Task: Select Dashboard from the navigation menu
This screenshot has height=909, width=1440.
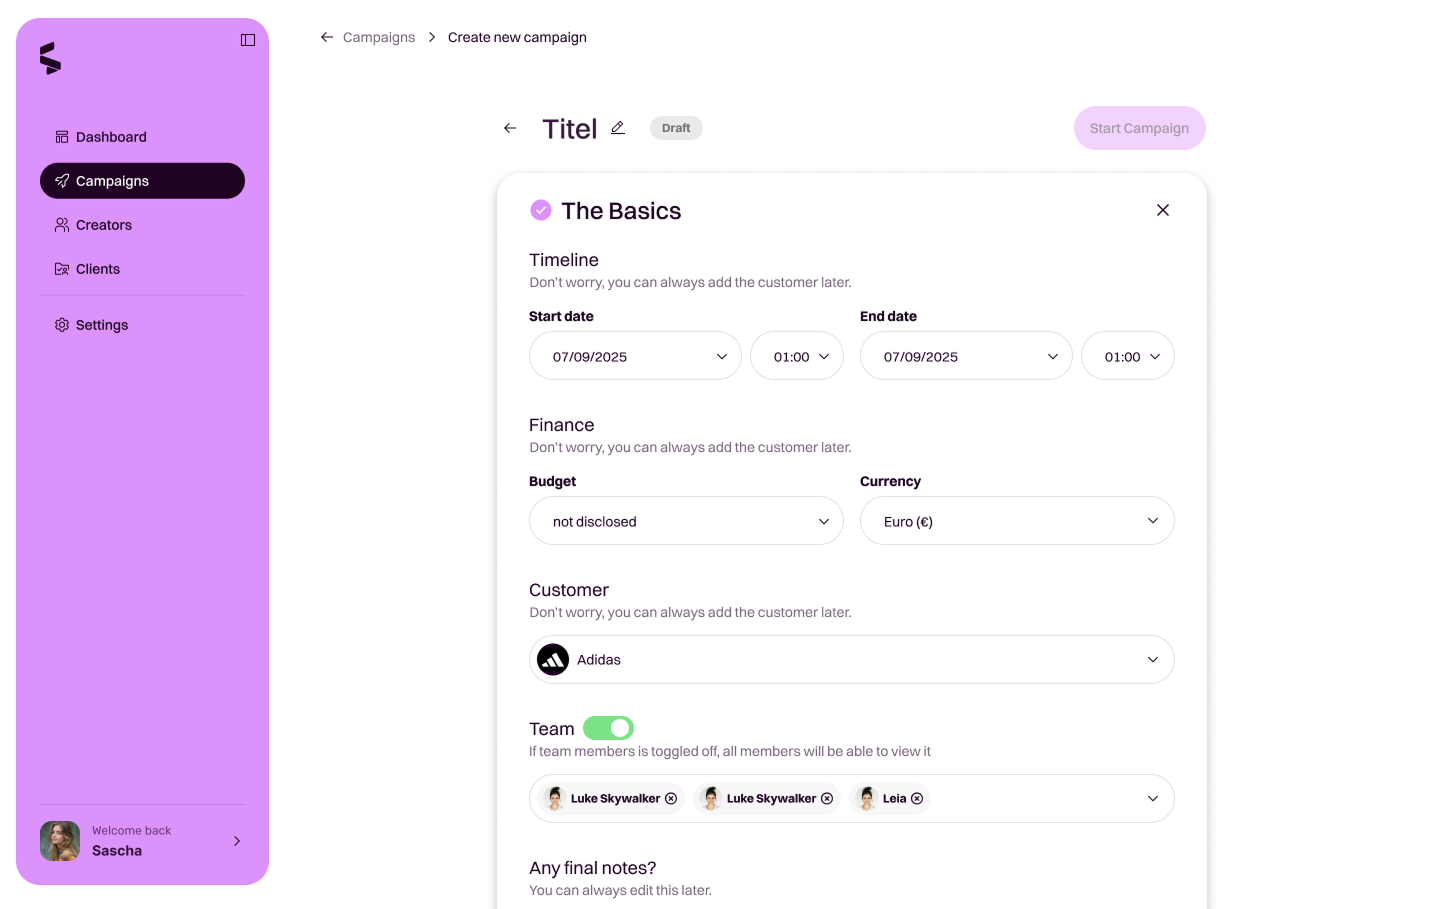Action: coord(110,136)
